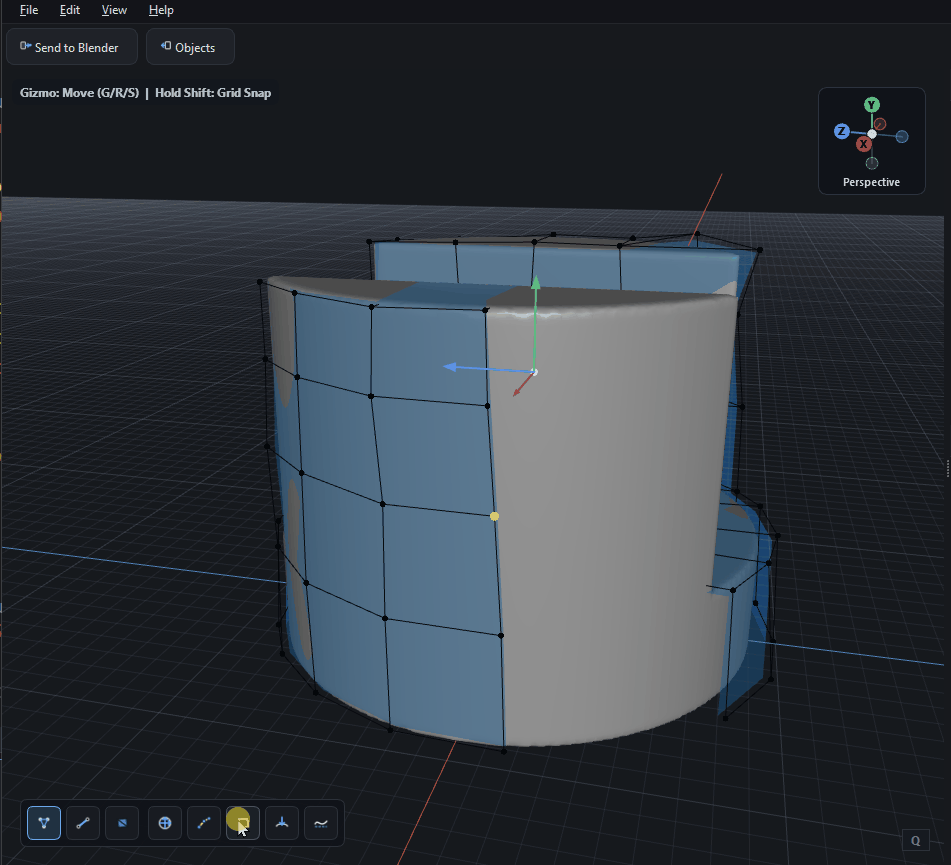The image size is (951, 865).
Task: Open the View menu
Action: point(114,10)
